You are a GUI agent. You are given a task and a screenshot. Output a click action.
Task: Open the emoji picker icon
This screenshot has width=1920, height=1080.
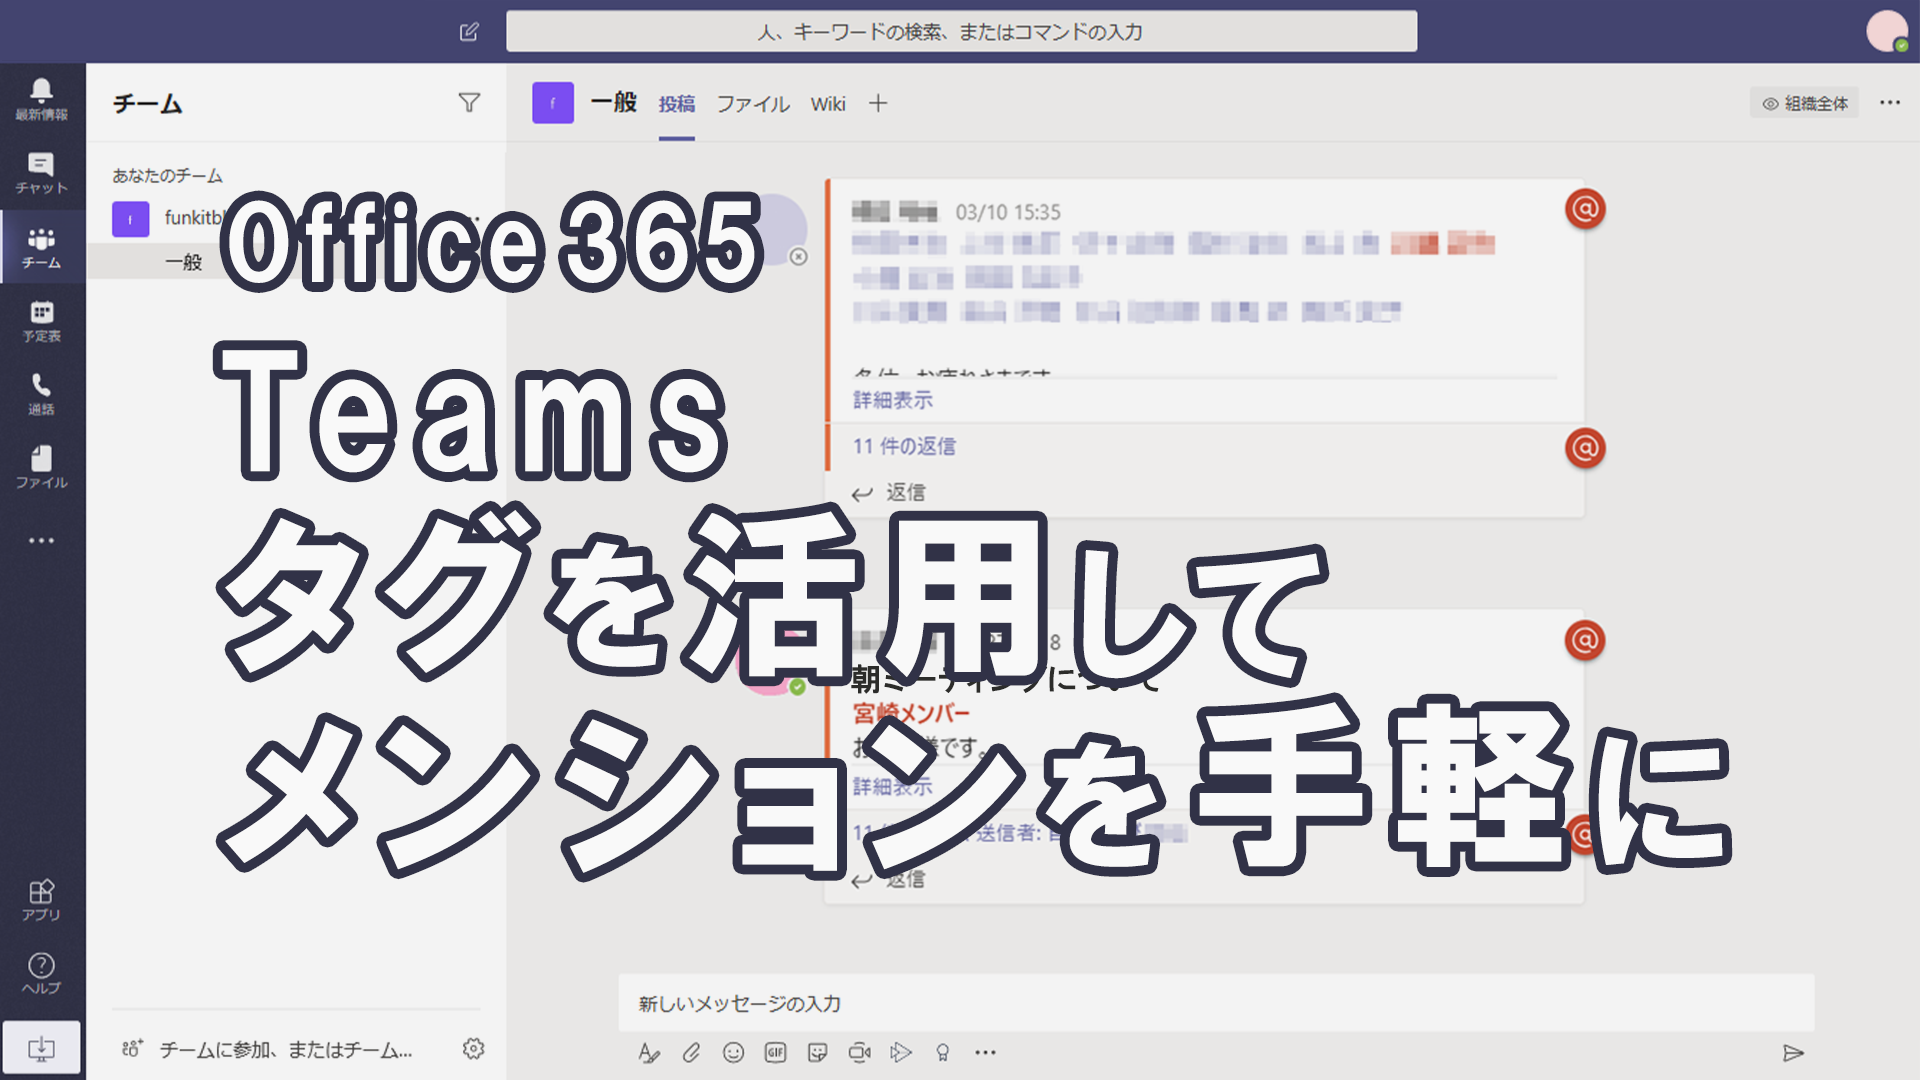733,1052
